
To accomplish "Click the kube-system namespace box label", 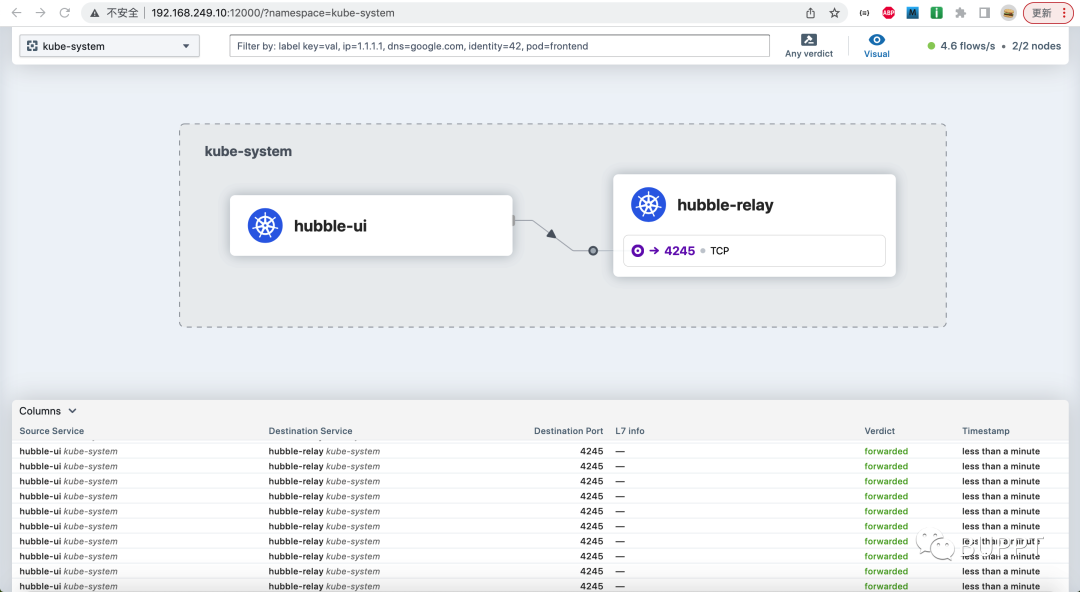I will pyautogui.click(x=248, y=151).
